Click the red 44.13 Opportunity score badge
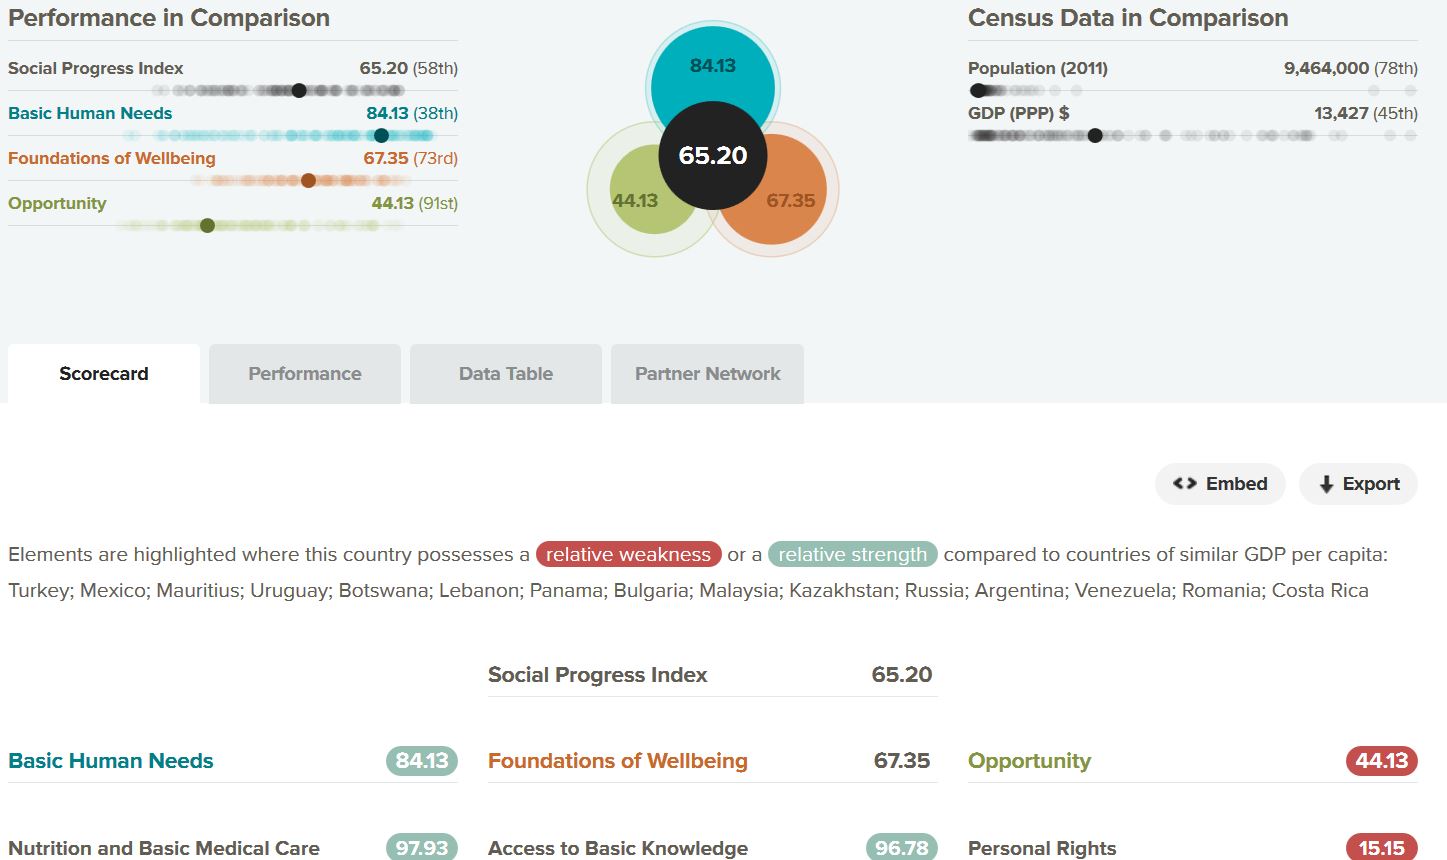Viewport: 1447px width, 860px height. (1381, 761)
